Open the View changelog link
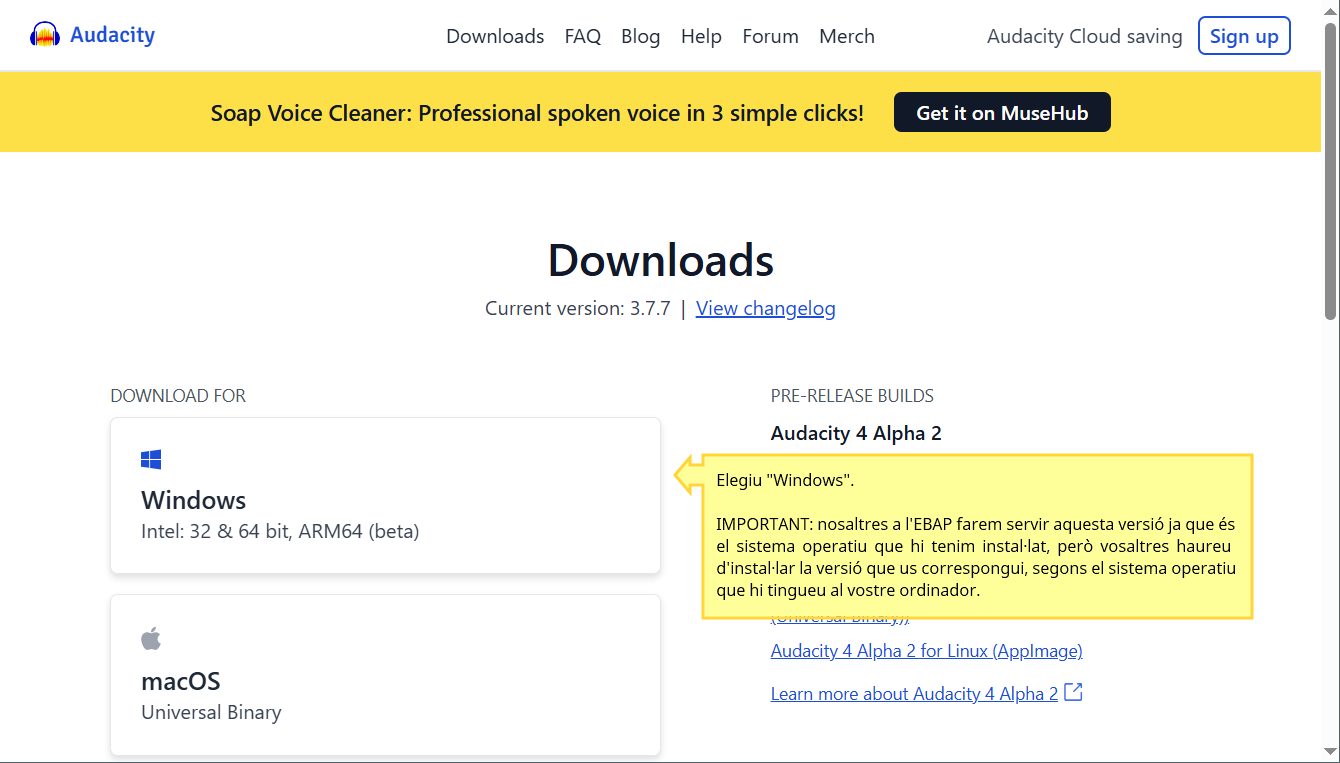 tap(765, 308)
